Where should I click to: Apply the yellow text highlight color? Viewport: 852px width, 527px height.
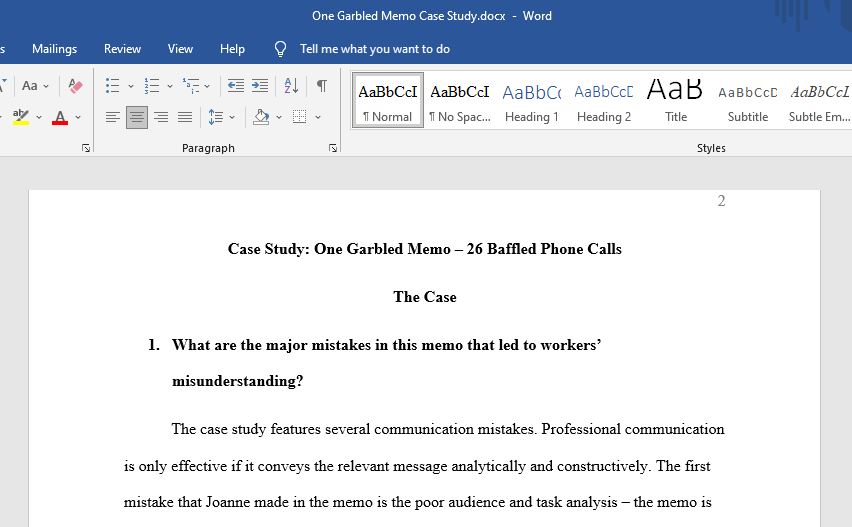click(21, 117)
